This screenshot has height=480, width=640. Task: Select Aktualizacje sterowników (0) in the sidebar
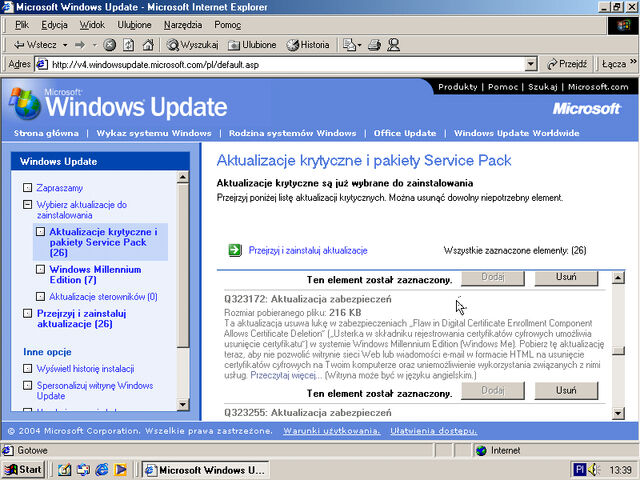point(103,297)
